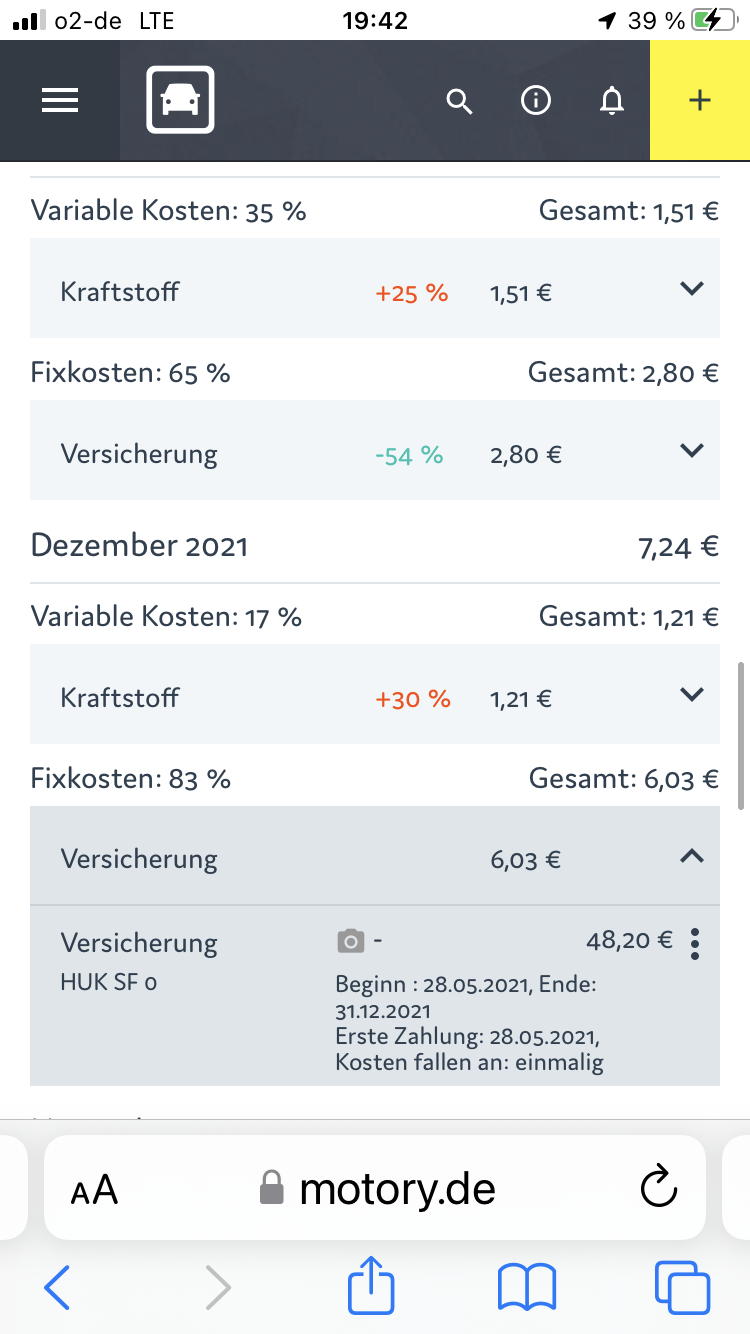Open notifications bell

[611, 101]
